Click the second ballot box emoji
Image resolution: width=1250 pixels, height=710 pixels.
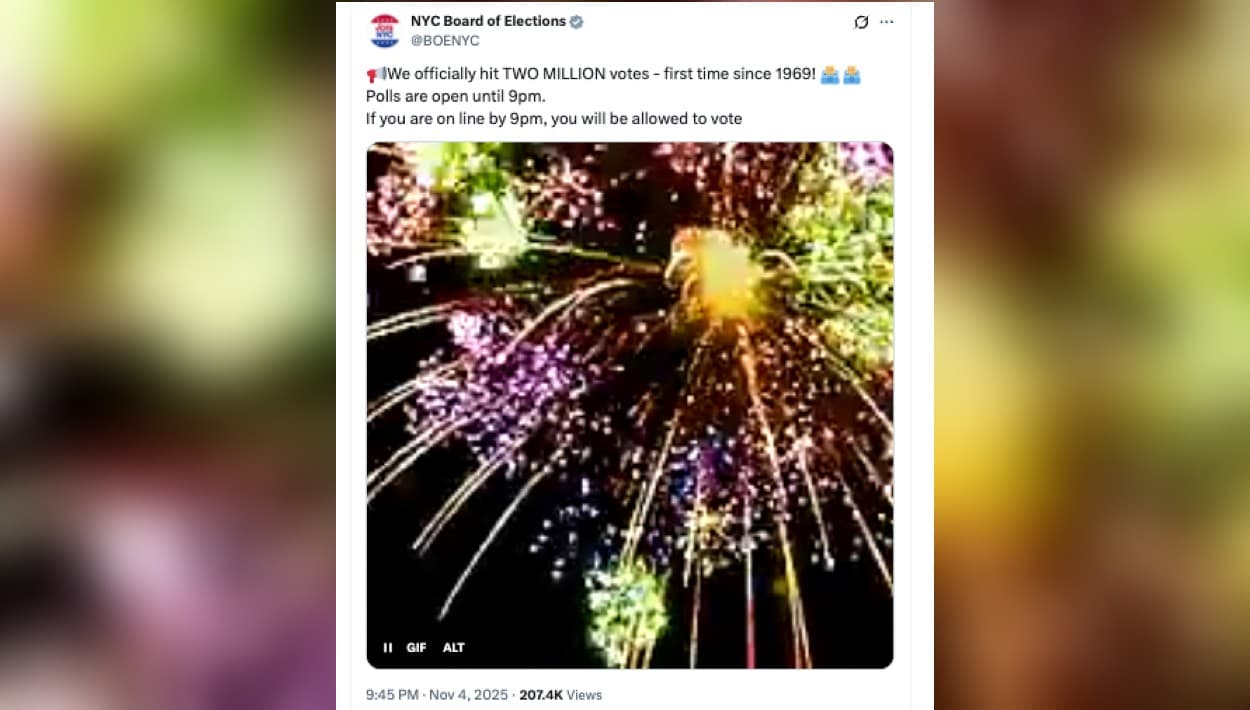[x=852, y=75]
